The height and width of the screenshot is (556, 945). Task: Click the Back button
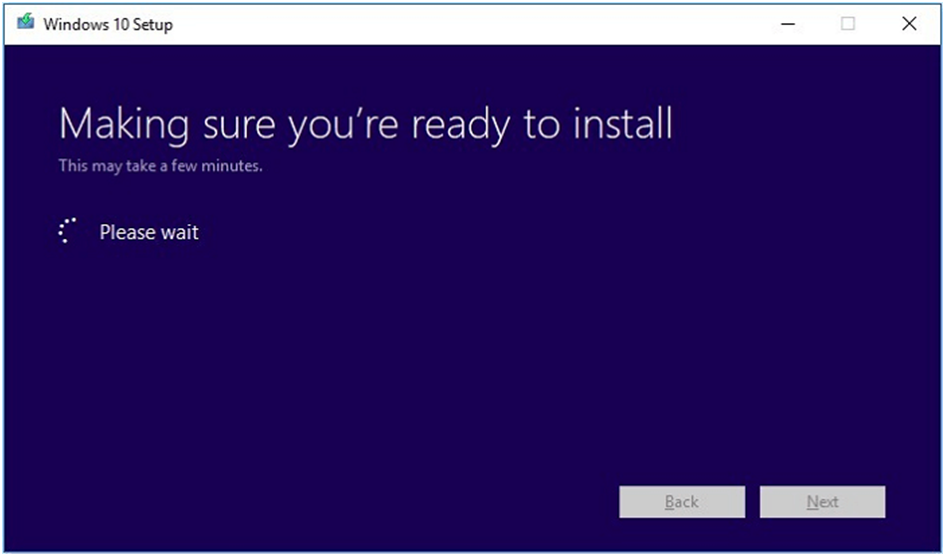[682, 502]
